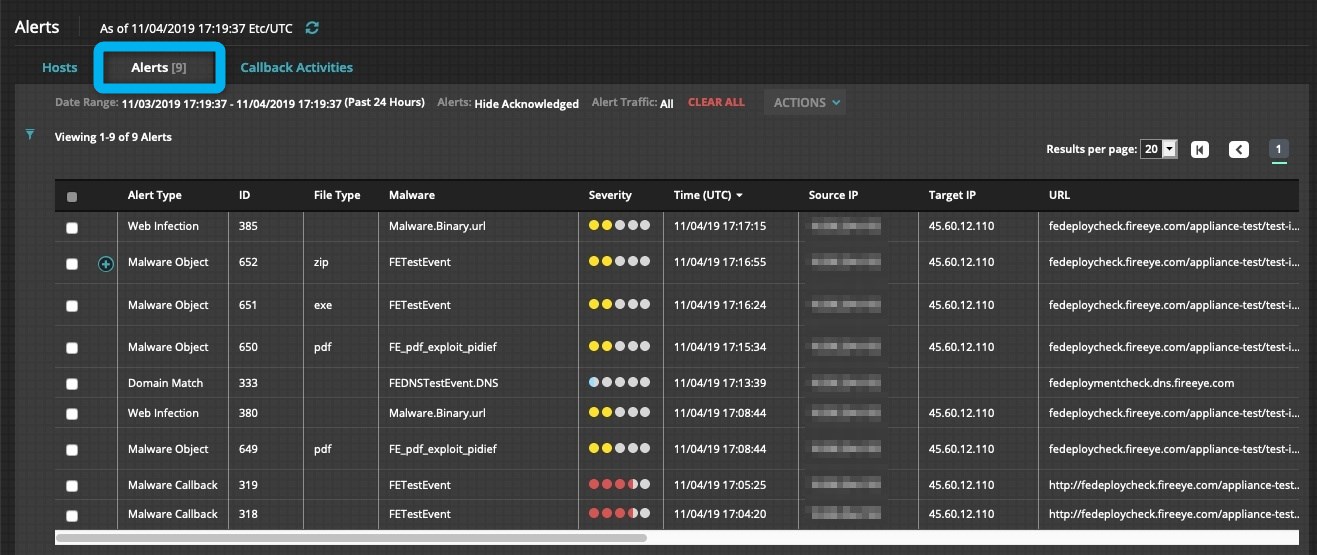Check Malware Callback alert 319 checkbox

pos(72,486)
